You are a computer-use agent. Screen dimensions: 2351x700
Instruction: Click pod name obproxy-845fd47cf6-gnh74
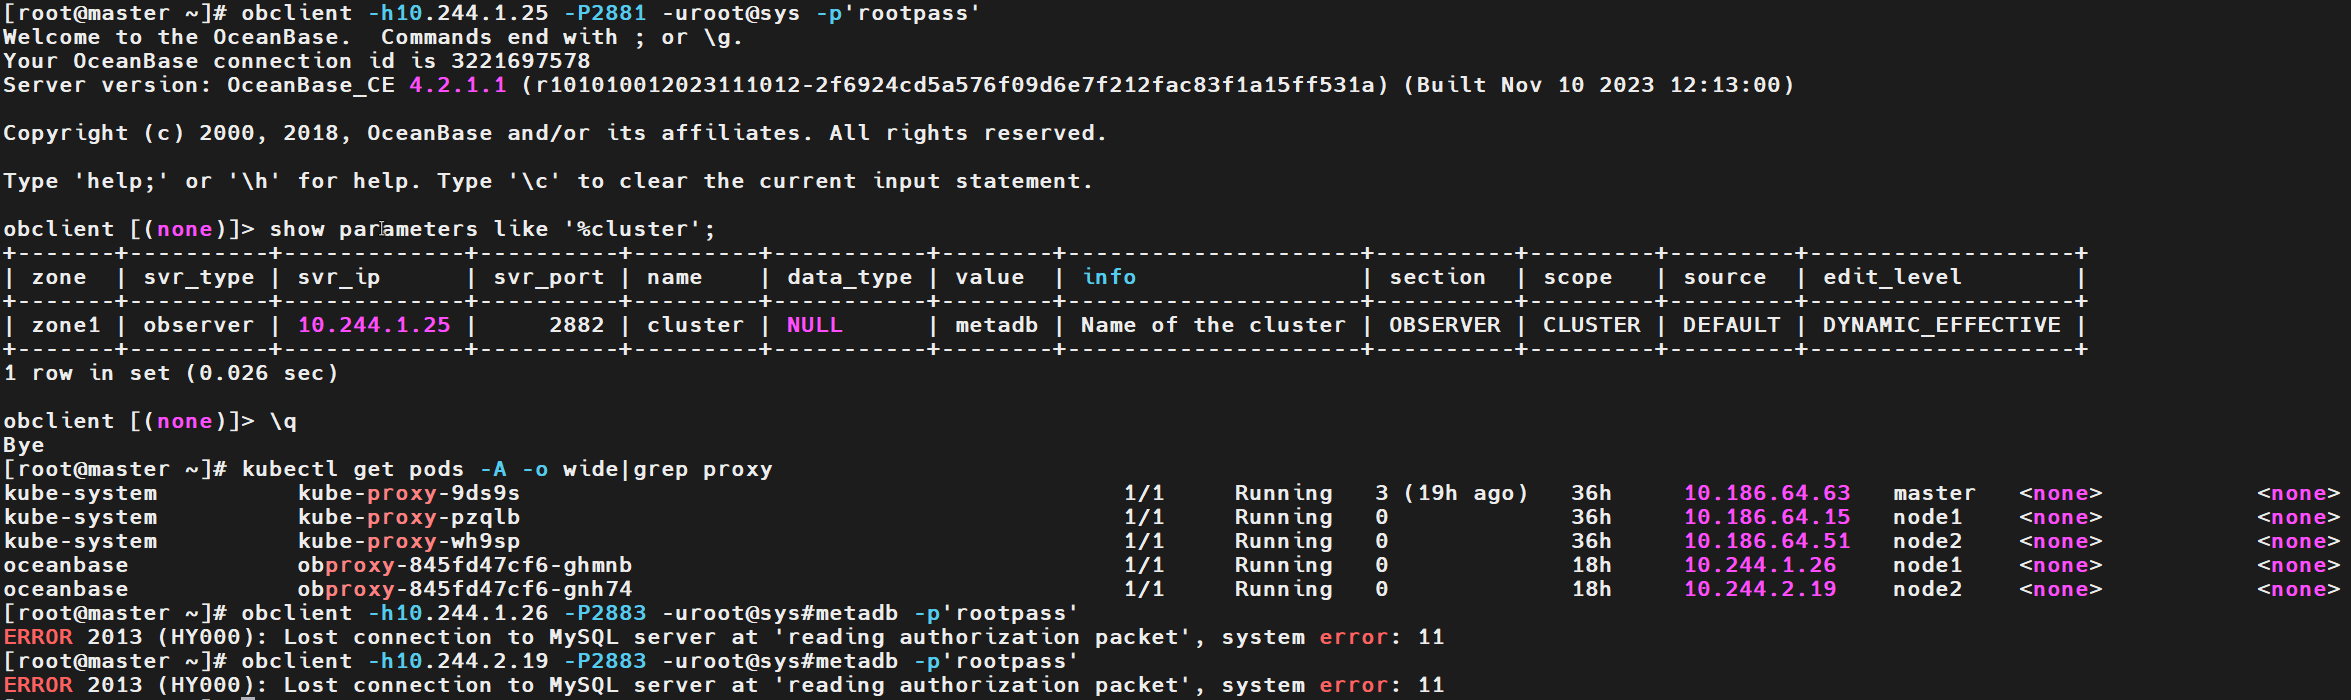tap(465, 589)
